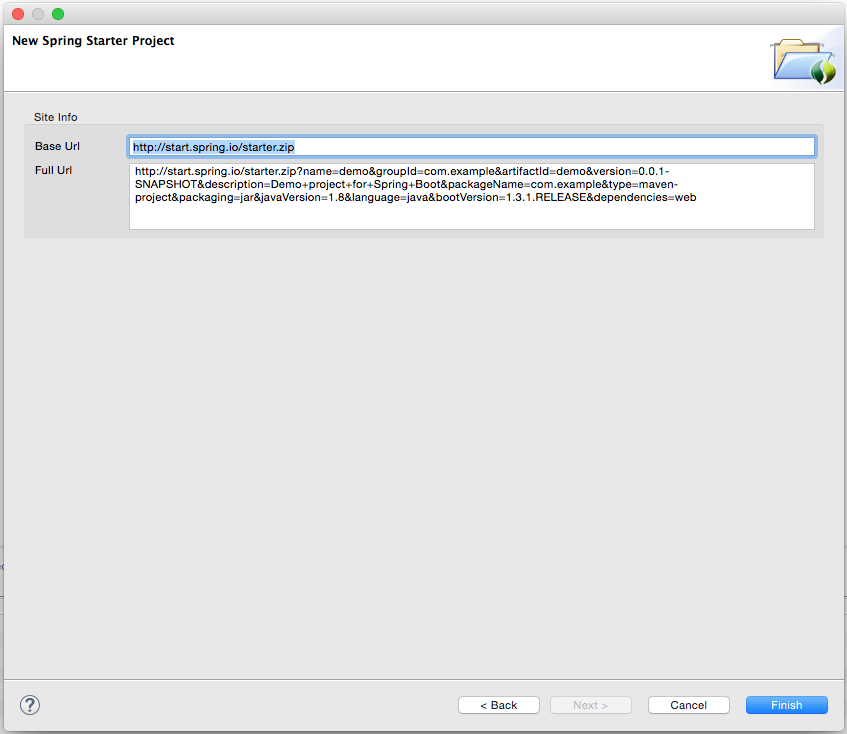Screen dimensions: 847x734
Task: Close the dialog using the red window button
Action: click(x=18, y=14)
